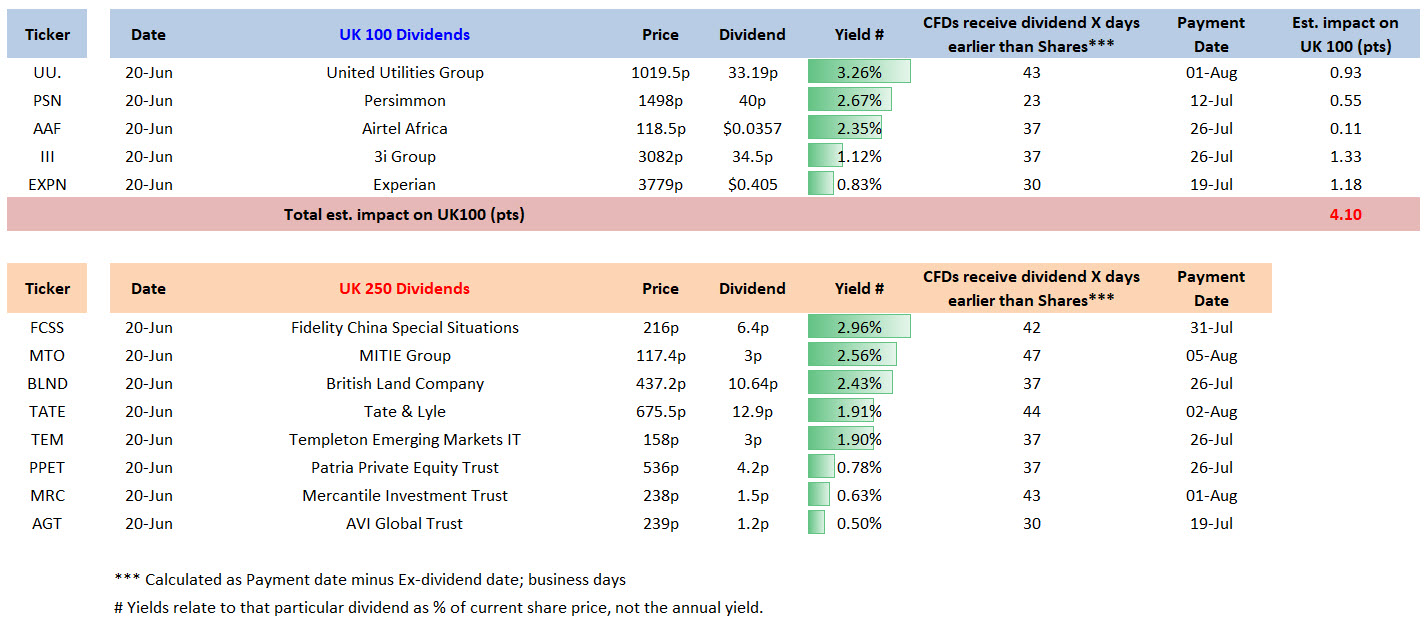Click the United Utilities Group name

405,73
